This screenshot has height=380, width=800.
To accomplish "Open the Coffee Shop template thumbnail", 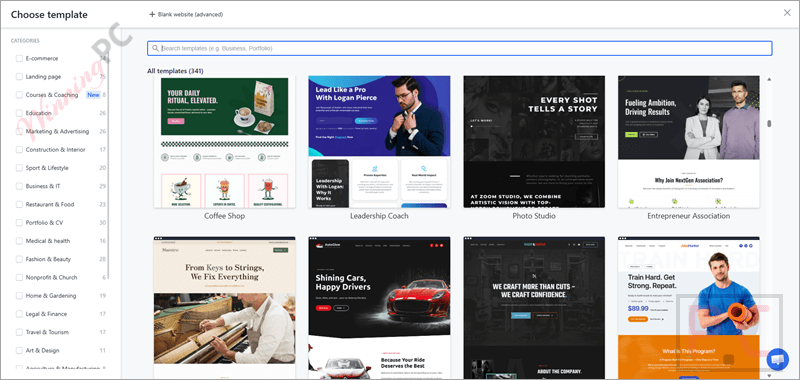I will (x=224, y=142).
